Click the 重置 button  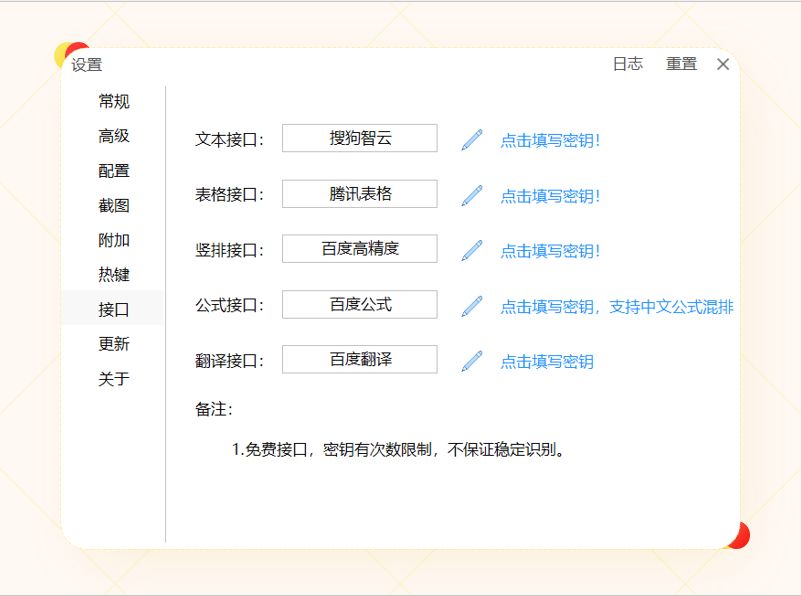[682, 64]
